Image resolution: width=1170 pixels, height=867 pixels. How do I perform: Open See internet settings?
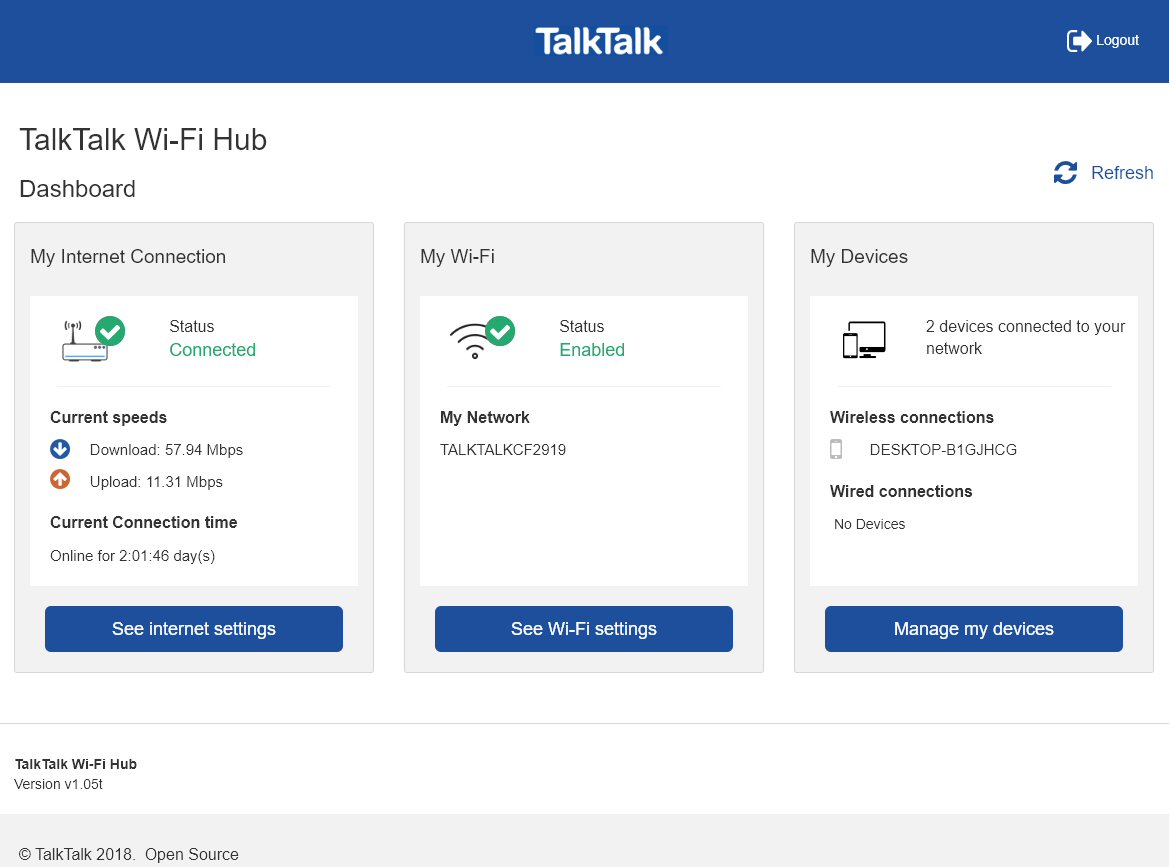194,629
